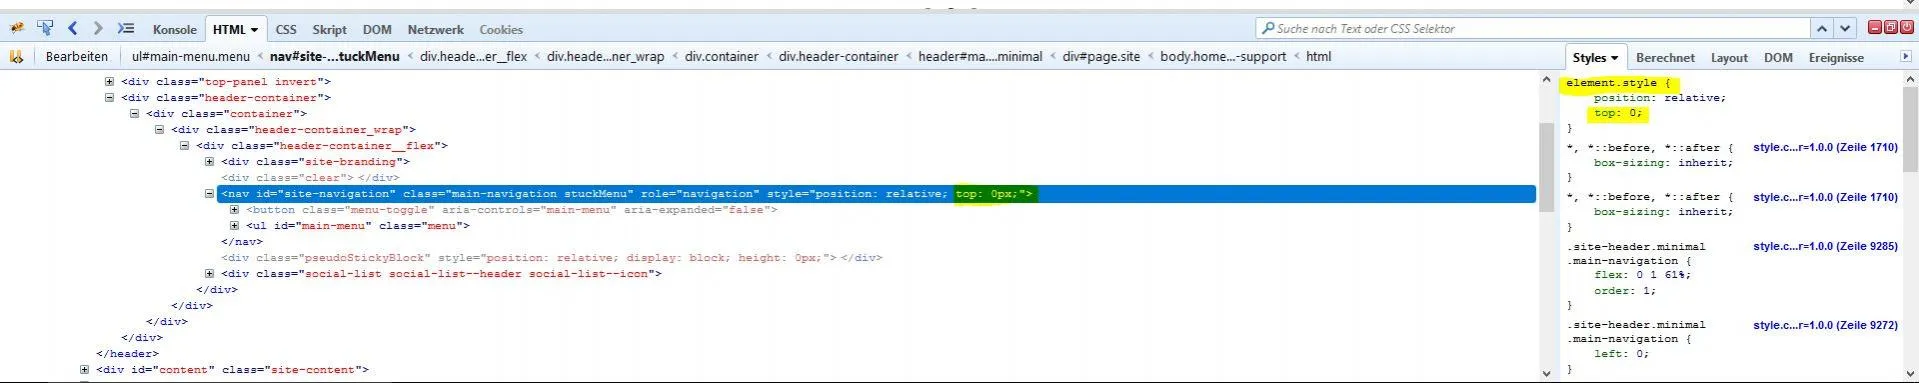Collapse the header-container_wrap div node
Screen dimensions: 1919x383
[x=159, y=130]
